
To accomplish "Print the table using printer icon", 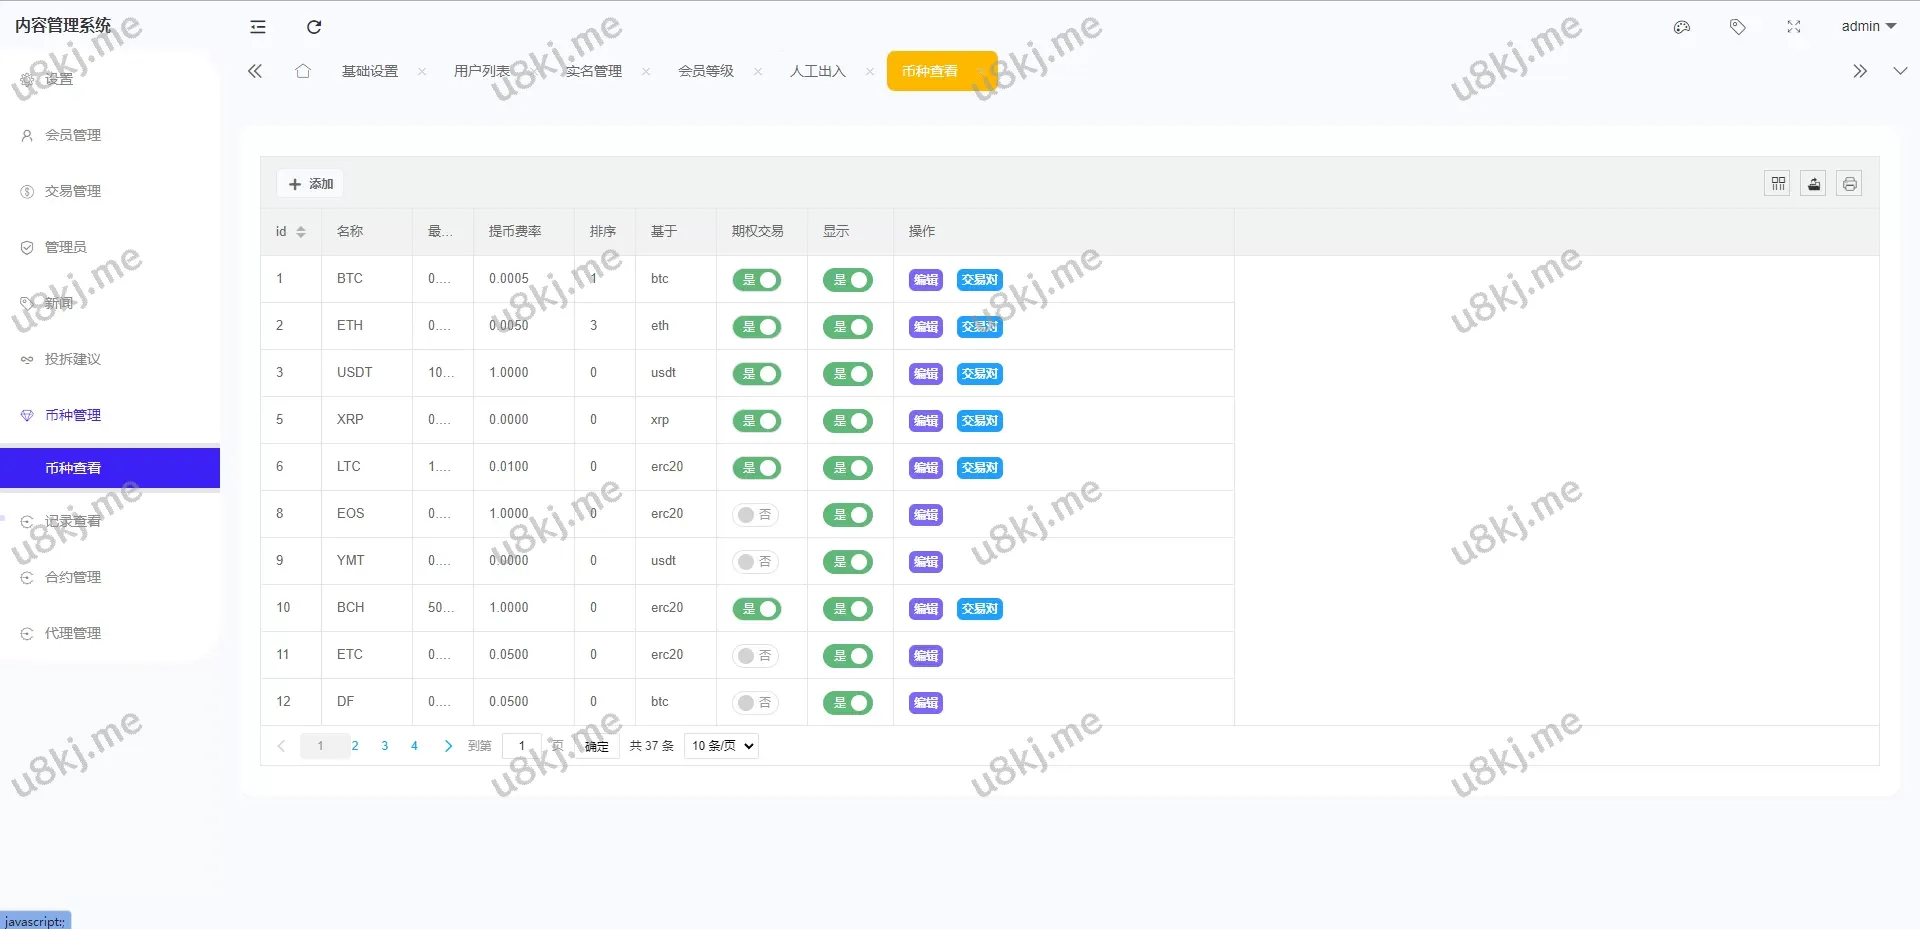I will [1850, 184].
